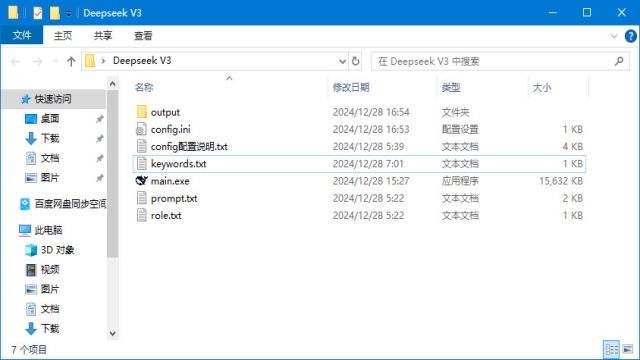Click the 4 KB size cell
640x360 pixels.
click(572, 147)
